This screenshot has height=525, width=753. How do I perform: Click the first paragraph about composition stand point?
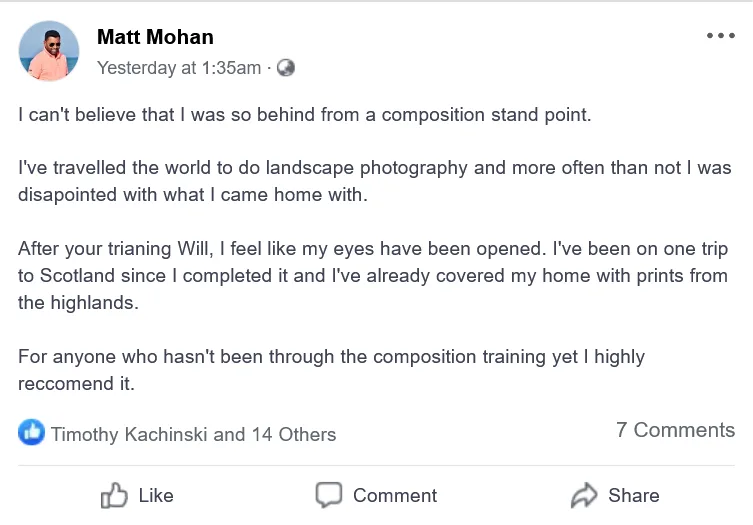pos(305,114)
